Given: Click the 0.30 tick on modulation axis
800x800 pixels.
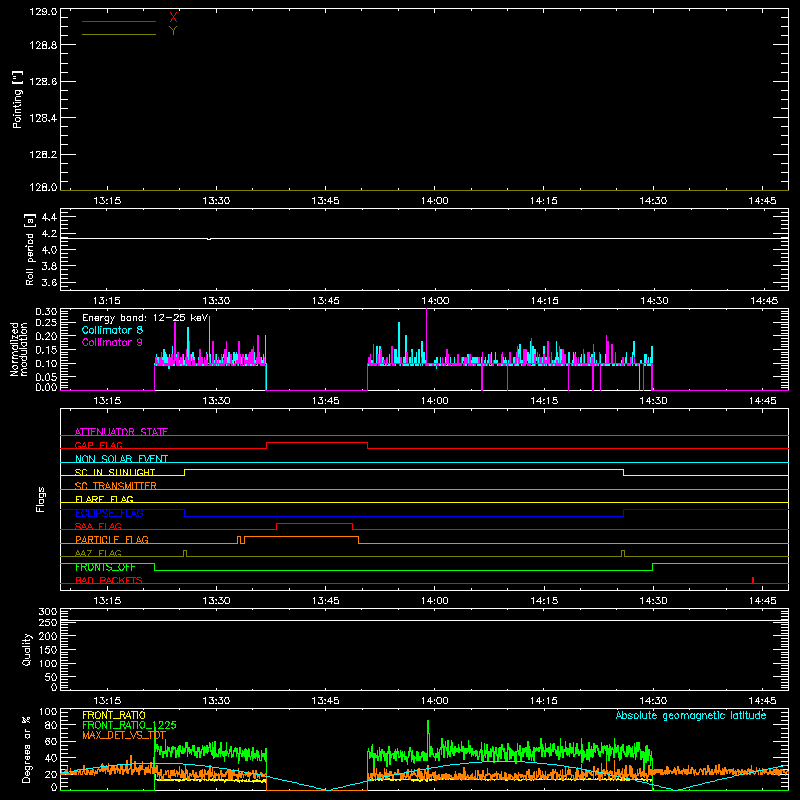Looking at the screenshot, I should [x=46, y=311].
